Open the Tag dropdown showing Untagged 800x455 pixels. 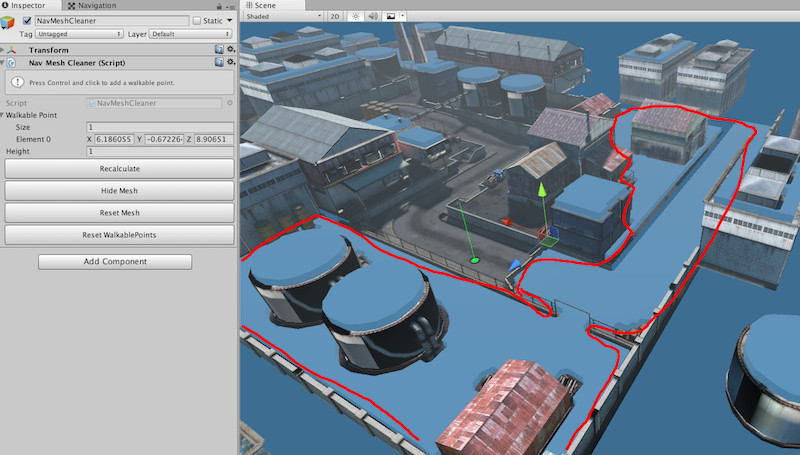79,34
